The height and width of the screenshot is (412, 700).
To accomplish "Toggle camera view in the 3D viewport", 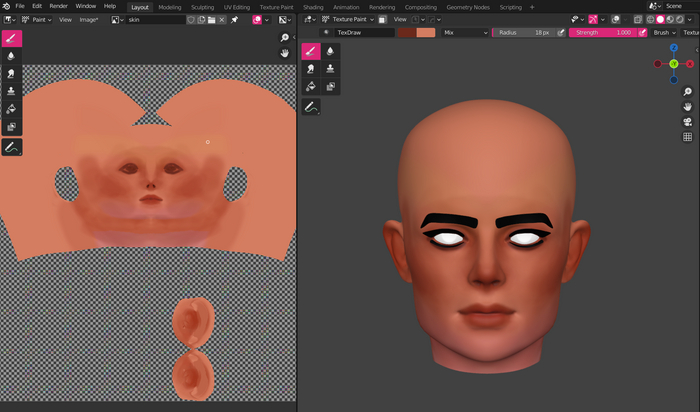I will pyautogui.click(x=688, y=122).
